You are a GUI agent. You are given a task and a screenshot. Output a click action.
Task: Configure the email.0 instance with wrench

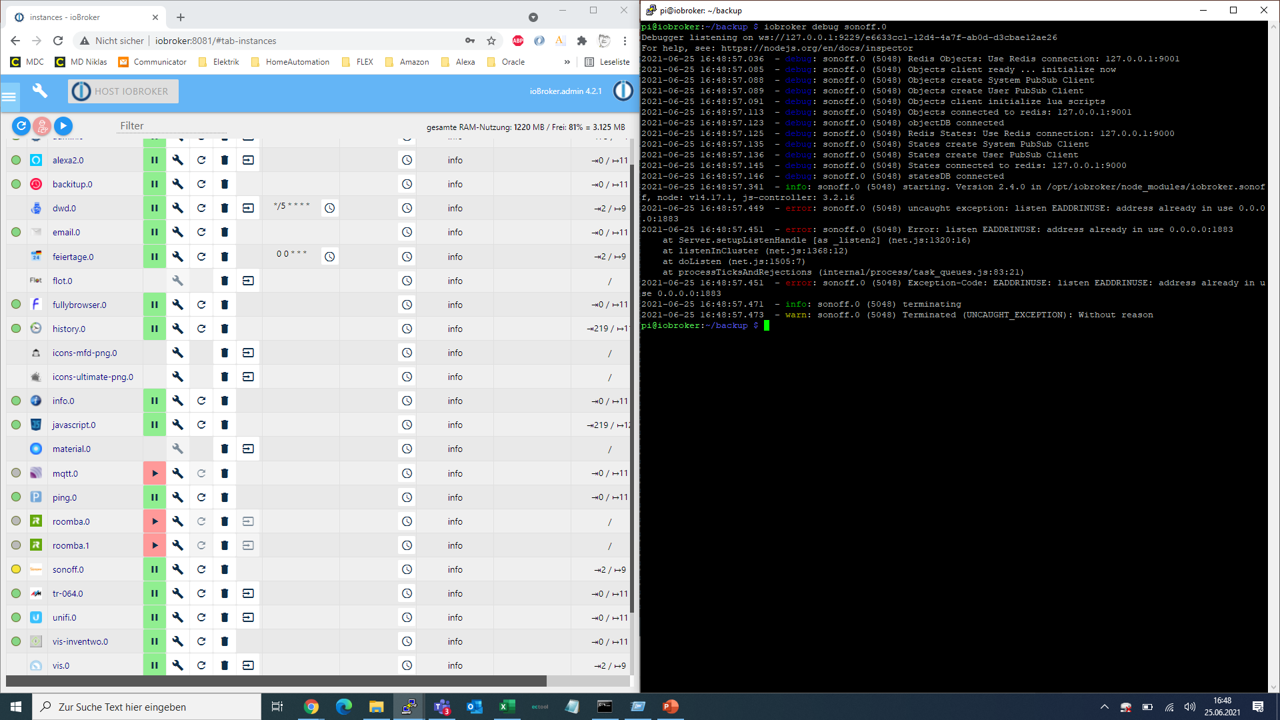tap(177, 232)
